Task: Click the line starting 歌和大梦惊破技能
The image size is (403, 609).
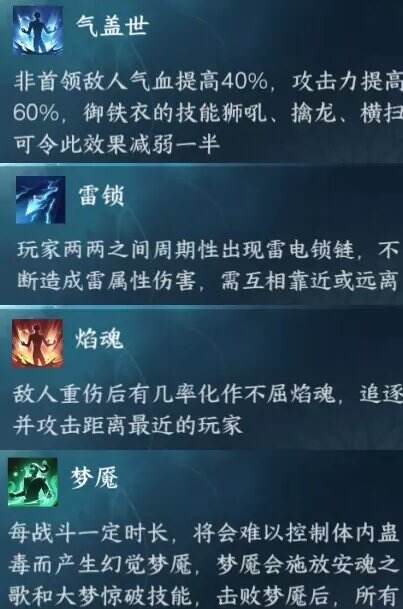Action: 202,595
